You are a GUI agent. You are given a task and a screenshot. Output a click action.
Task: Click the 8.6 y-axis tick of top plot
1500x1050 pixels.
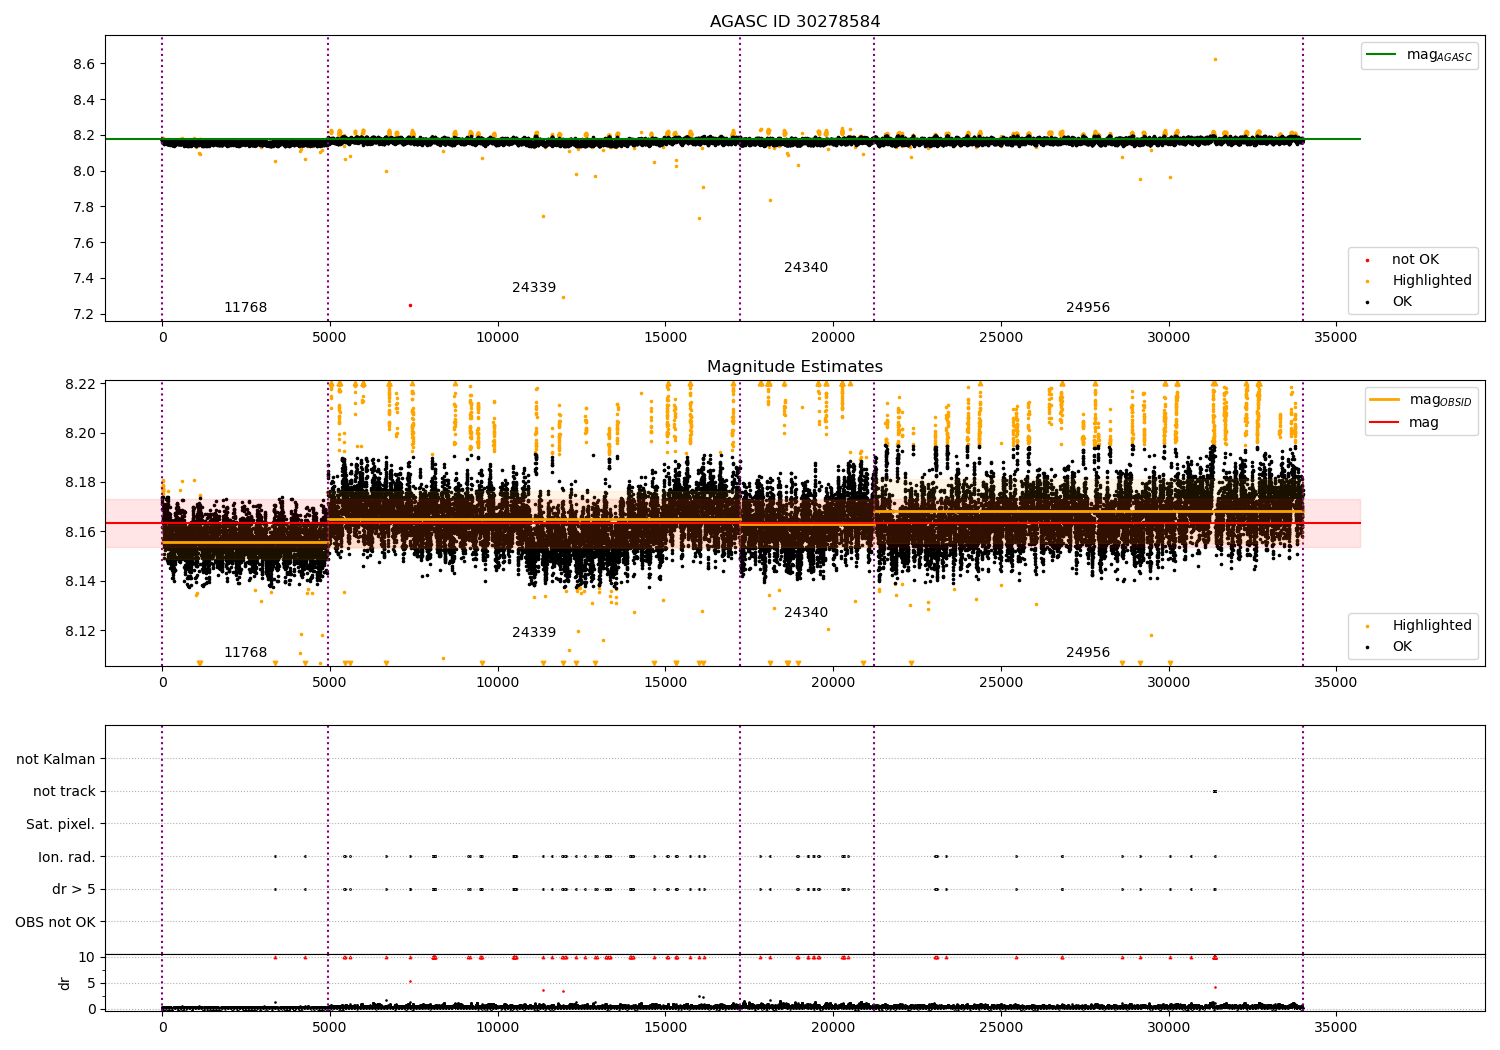[x=83, y=64]
